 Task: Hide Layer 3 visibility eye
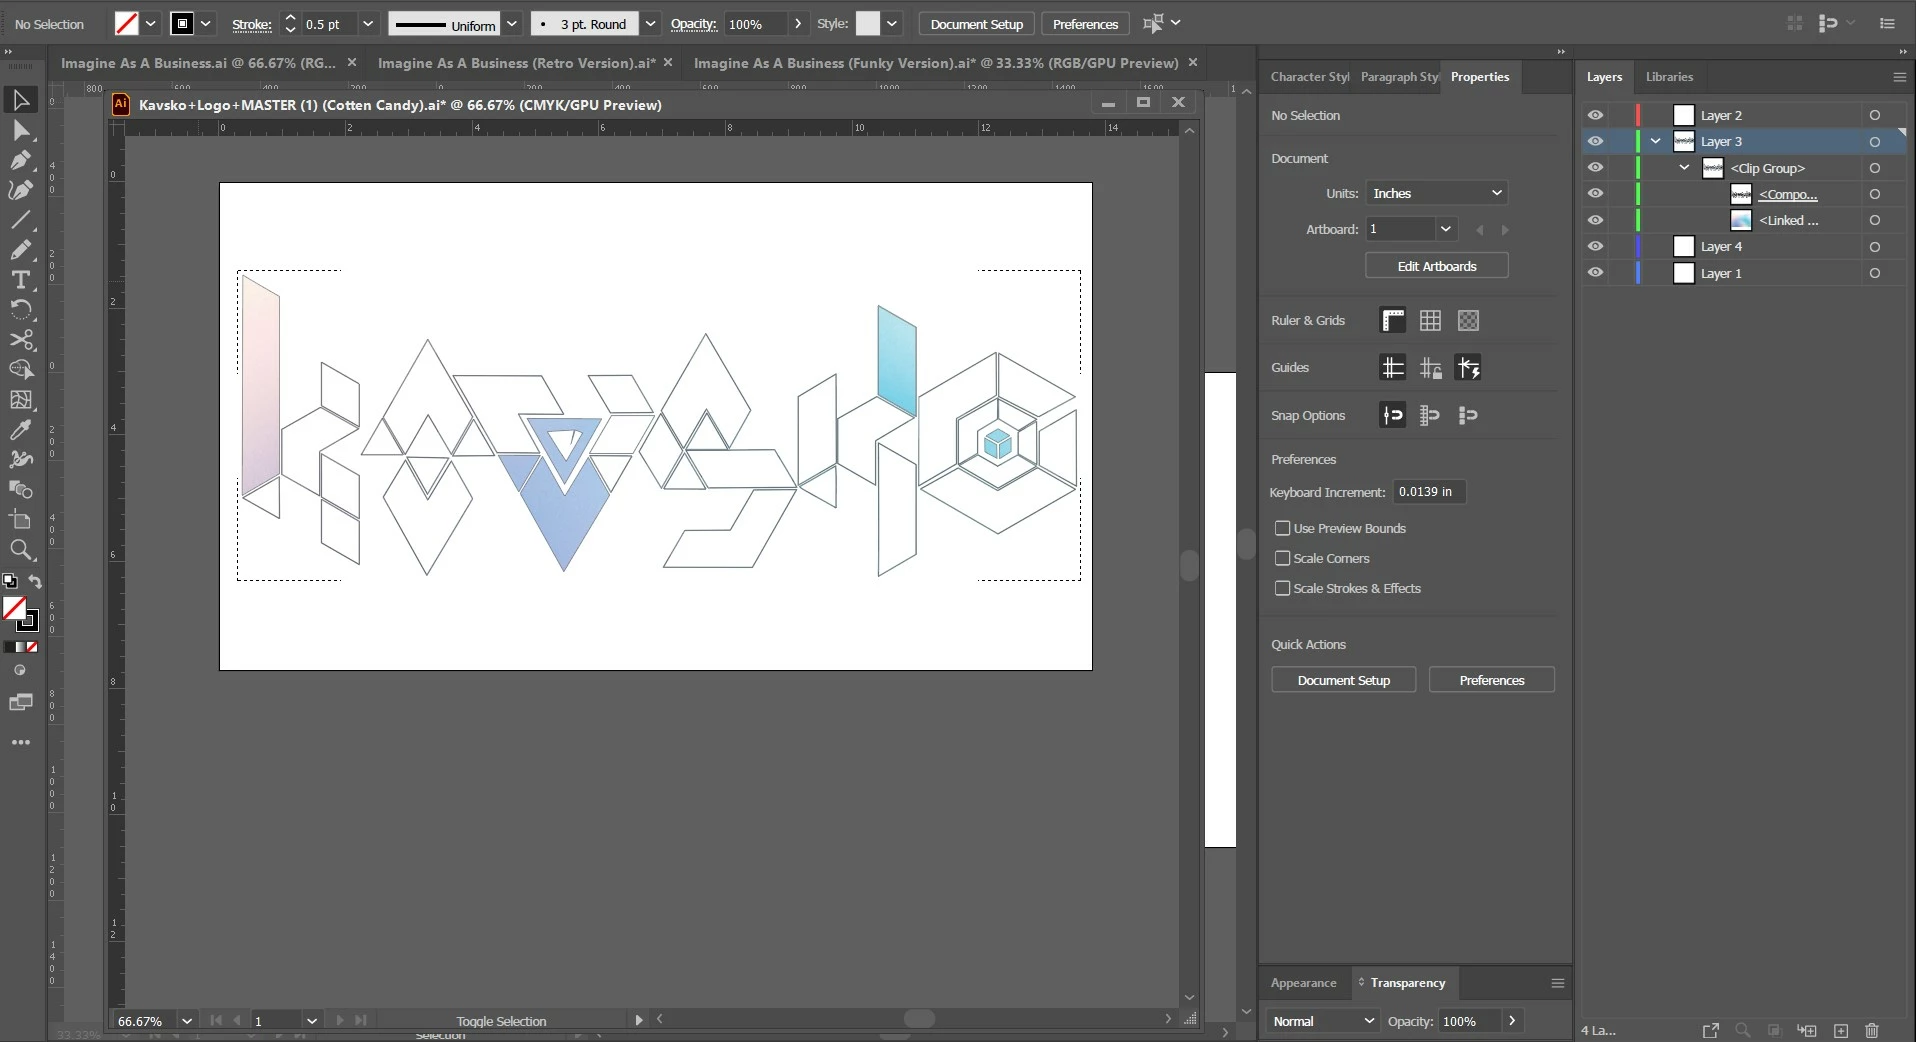pos(1595,141)
